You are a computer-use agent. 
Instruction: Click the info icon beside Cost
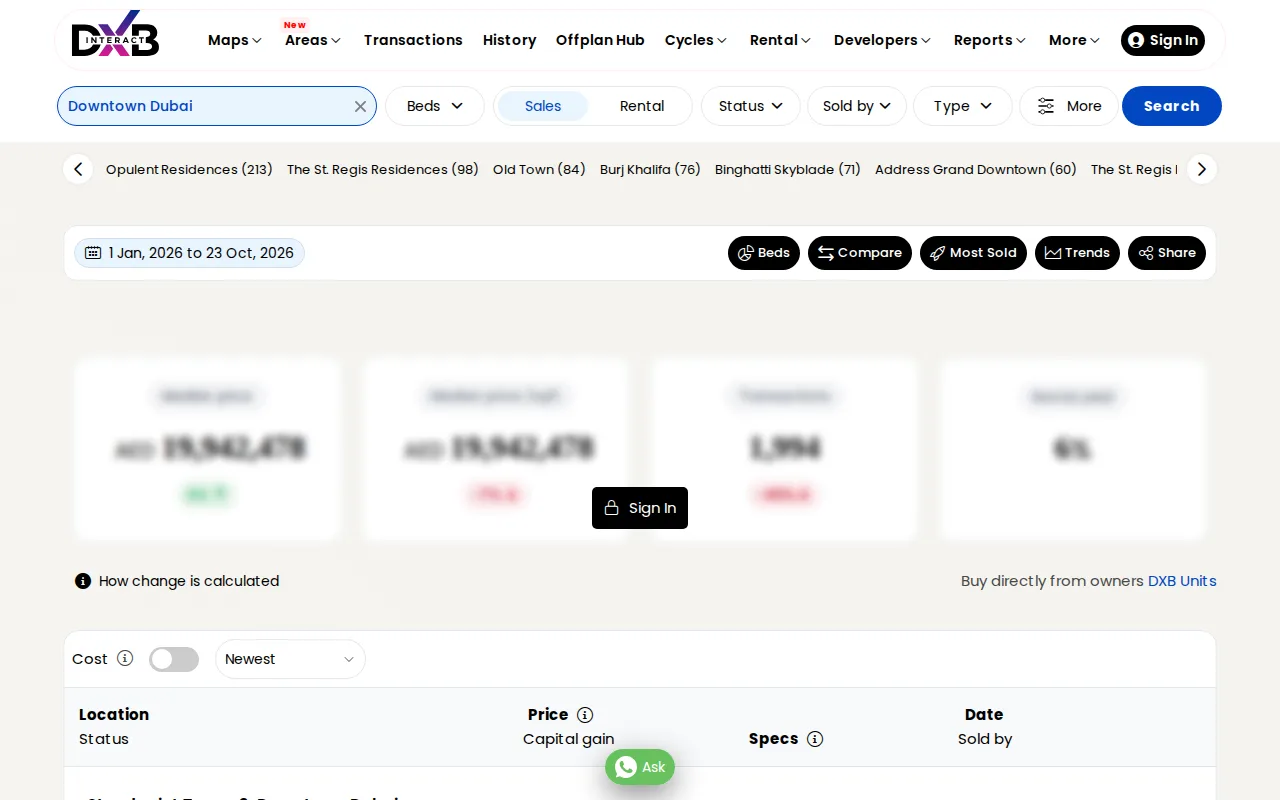click(x=125, y=658)
